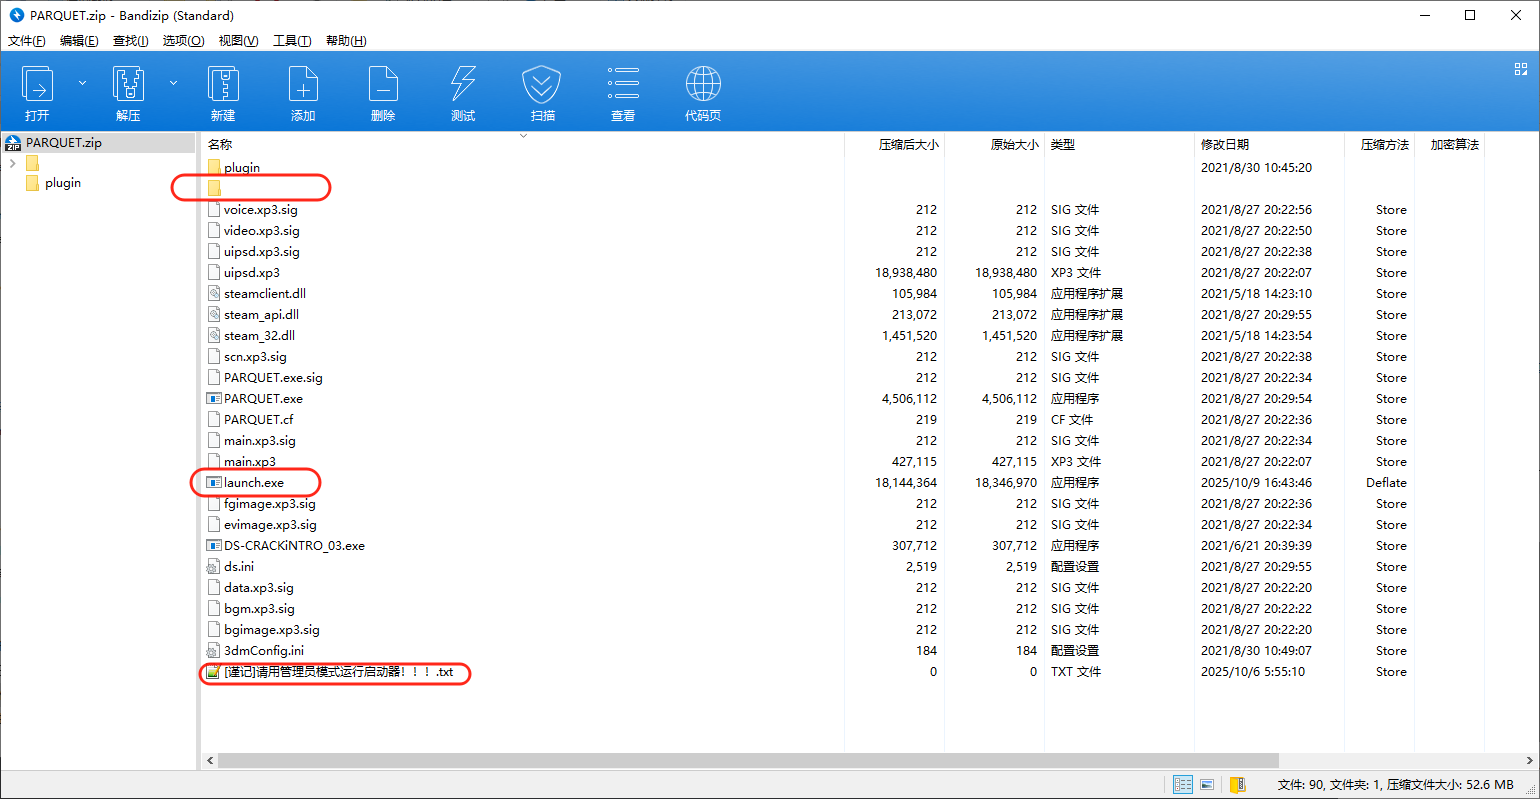The height and width of the screenshot is (799, 1540).
Task: Sort by the 压缩后大小 column header
Action: click(x=908, y=145)
